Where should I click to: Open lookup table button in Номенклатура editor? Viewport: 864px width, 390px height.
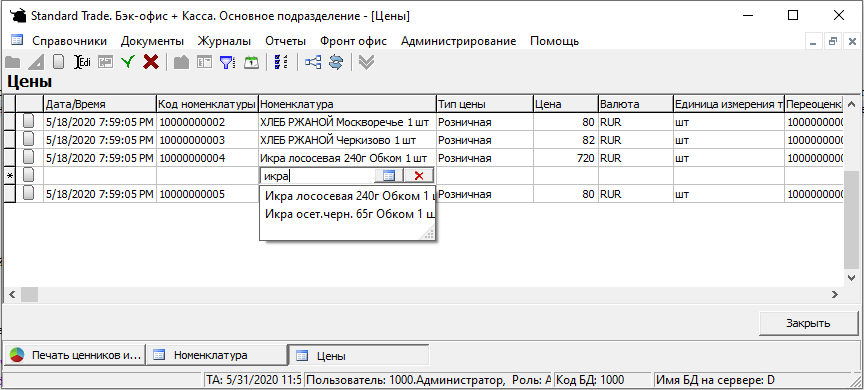(x=389, y=176)
